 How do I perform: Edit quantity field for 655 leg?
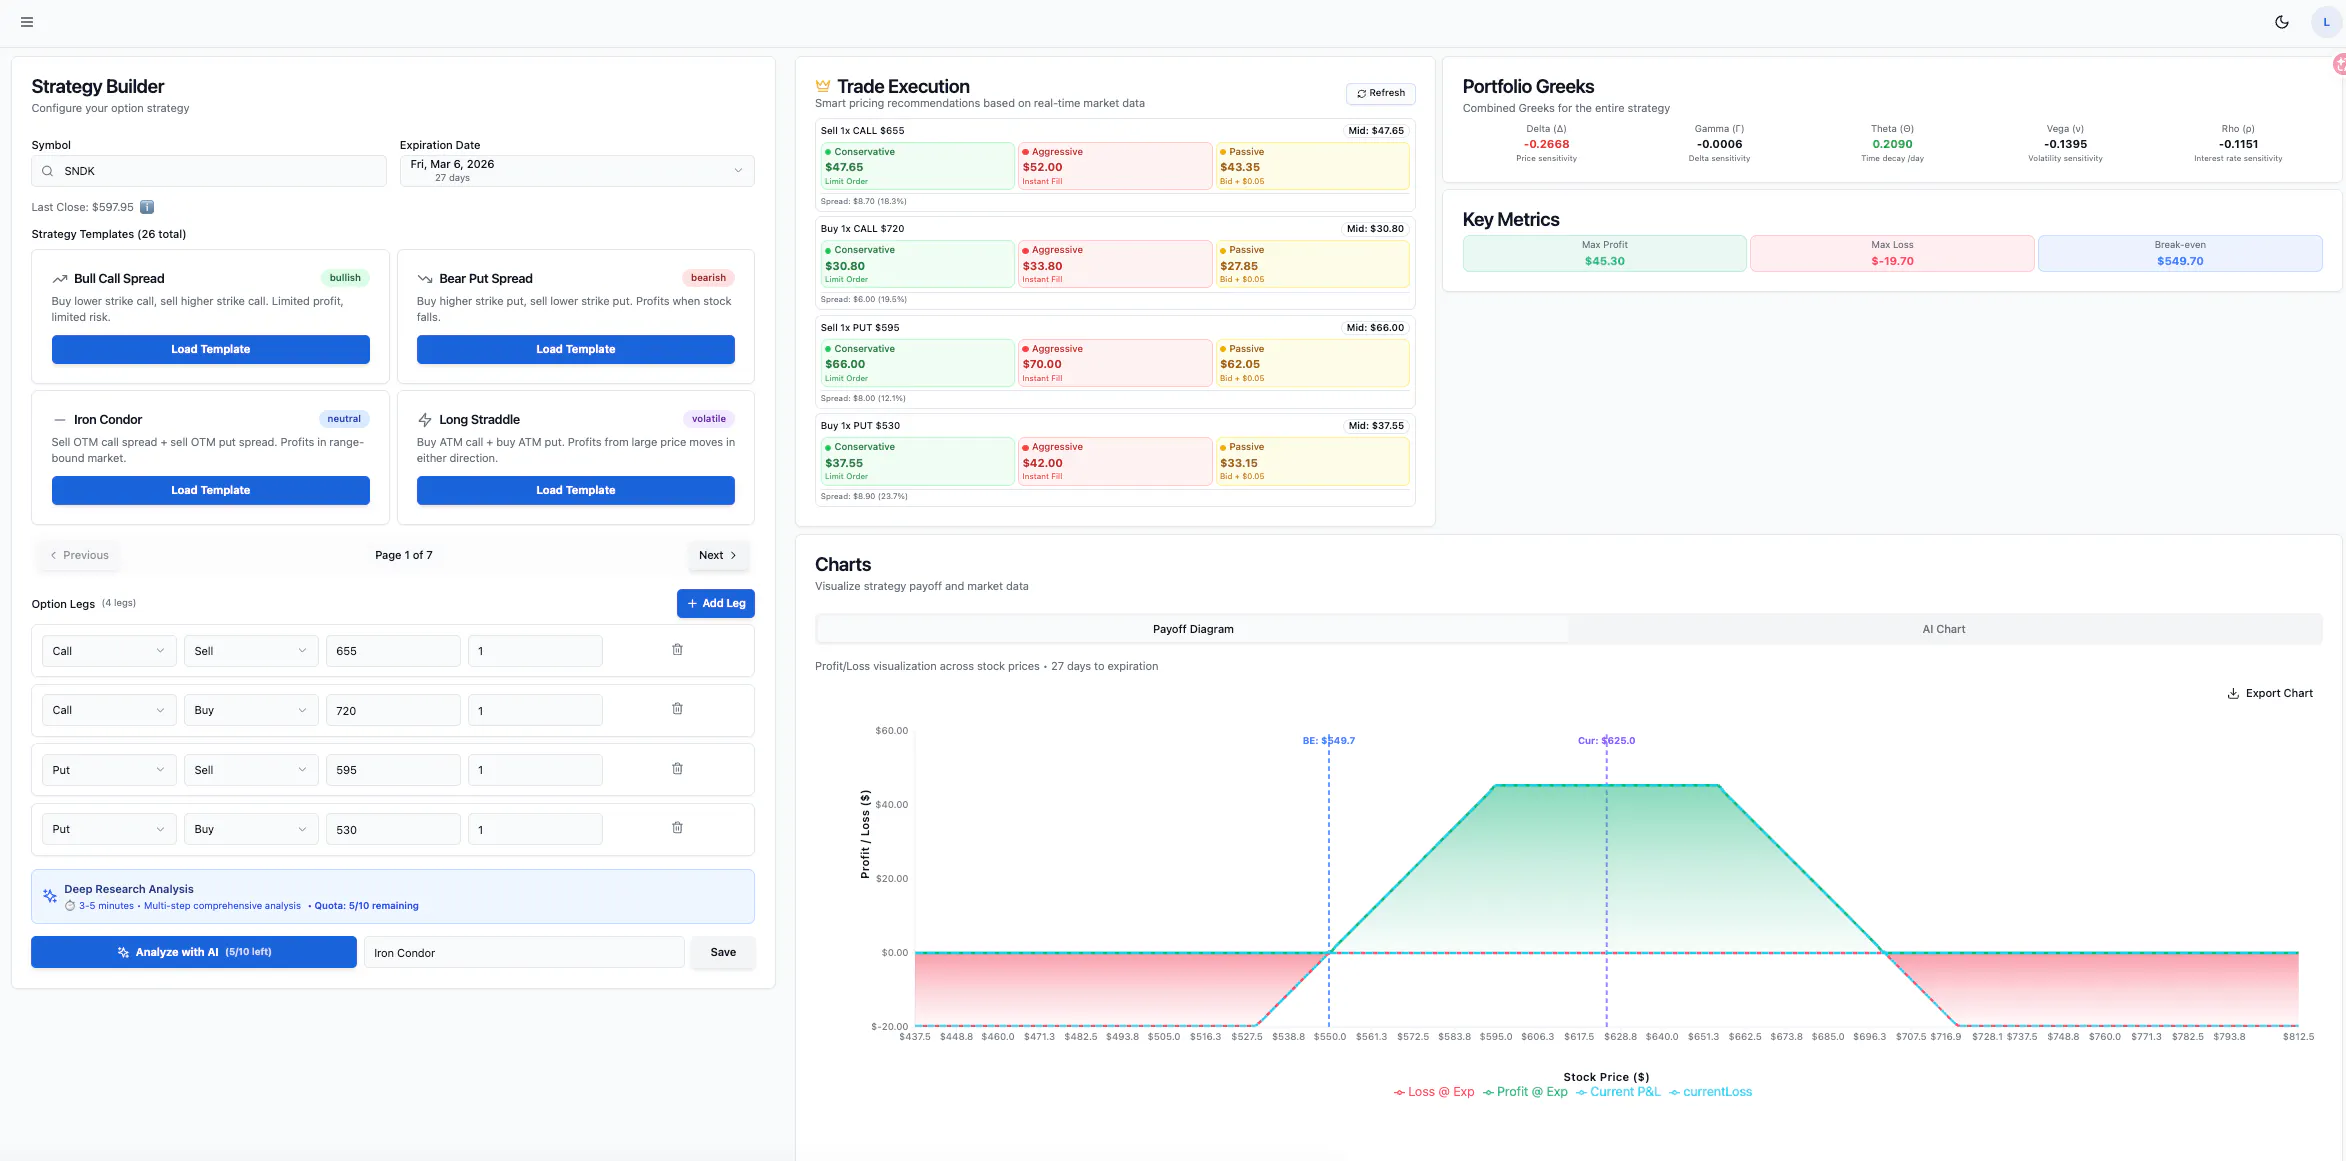point(535,651)
